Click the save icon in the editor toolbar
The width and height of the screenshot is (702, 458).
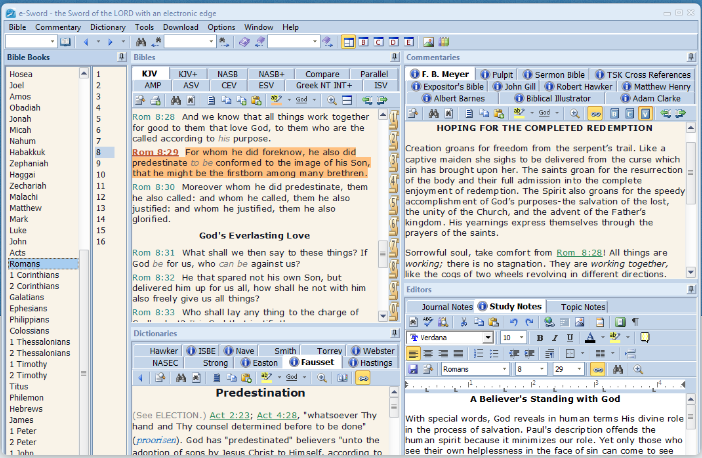click(x=412, y=369)
